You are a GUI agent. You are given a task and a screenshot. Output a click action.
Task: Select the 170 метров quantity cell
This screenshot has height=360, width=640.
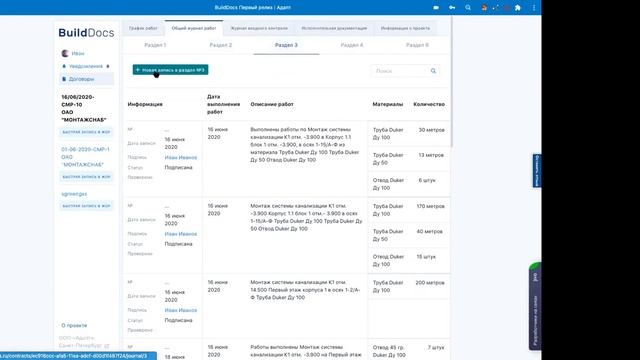(x=430, y=206)
